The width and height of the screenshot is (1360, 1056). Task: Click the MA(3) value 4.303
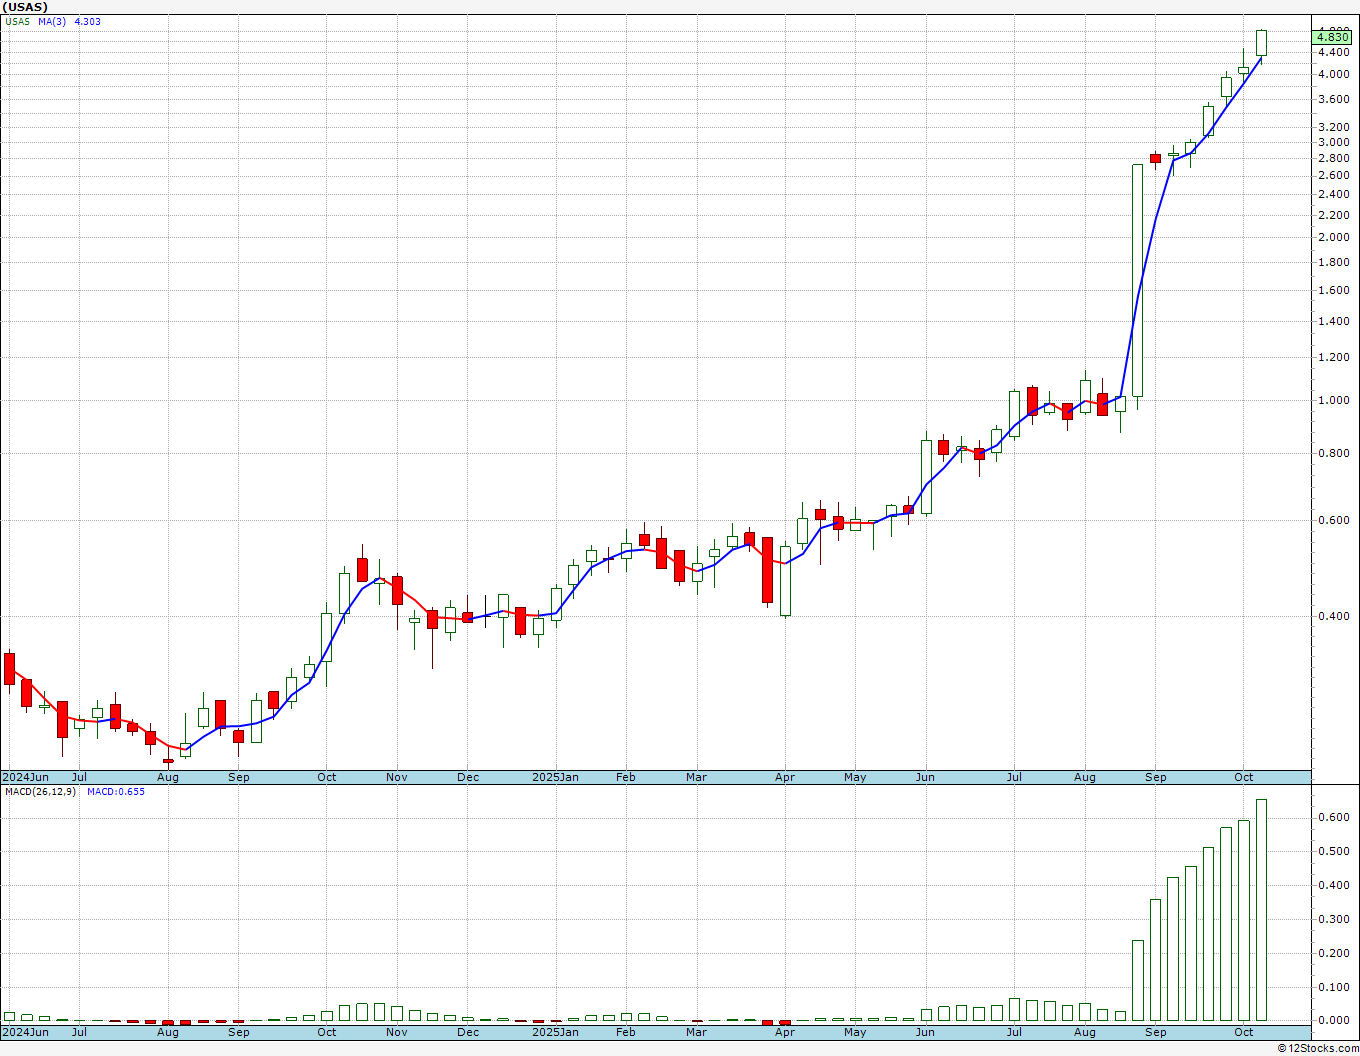pyautogui.click(x=88, y=21)
